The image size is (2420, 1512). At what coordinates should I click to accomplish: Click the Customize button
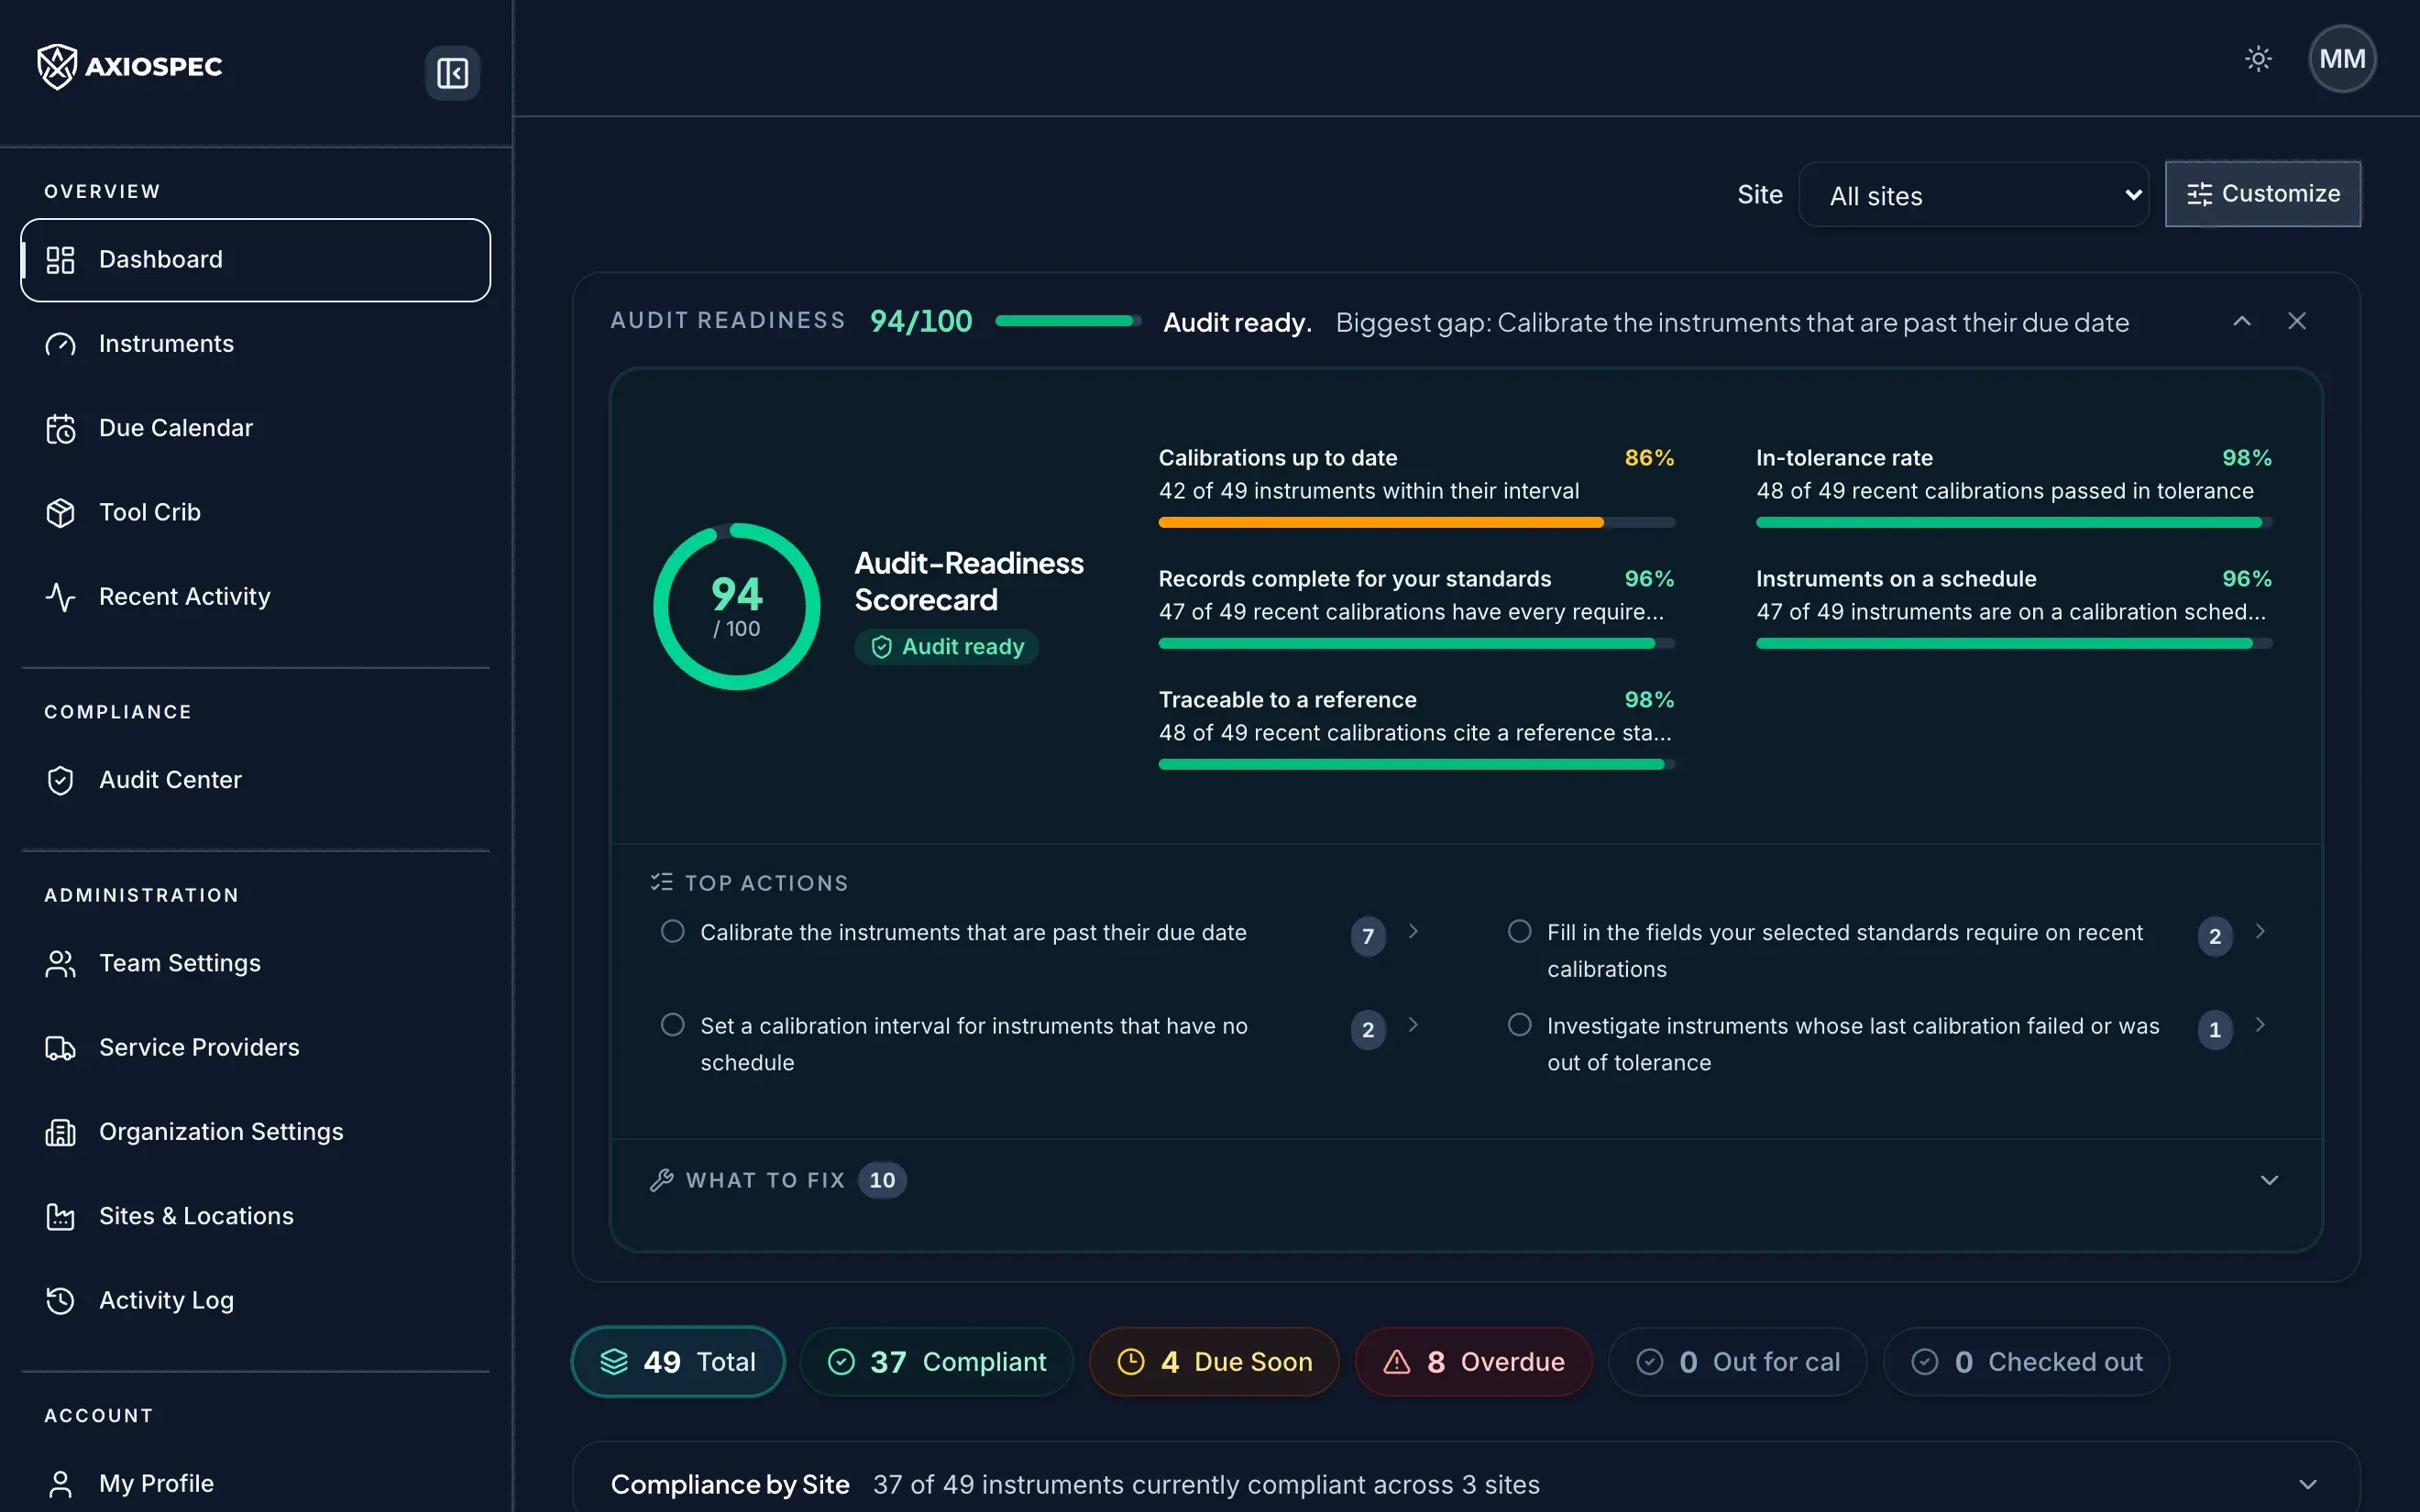click(2263, 194)
